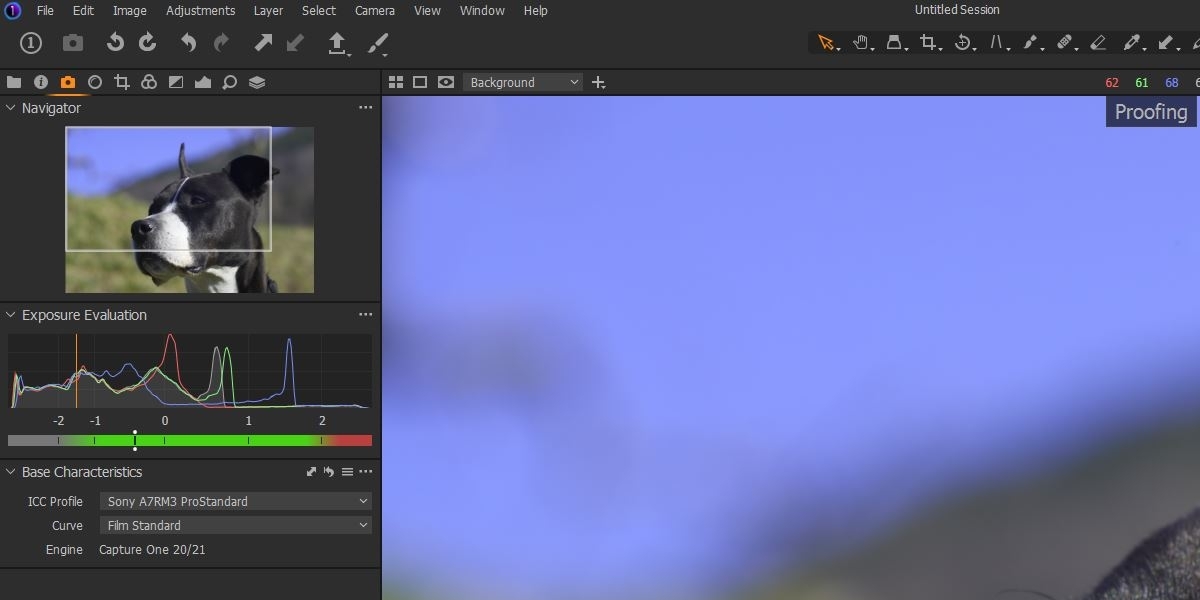Click the Undo arrow in toolbar

(x=188, y=42)
